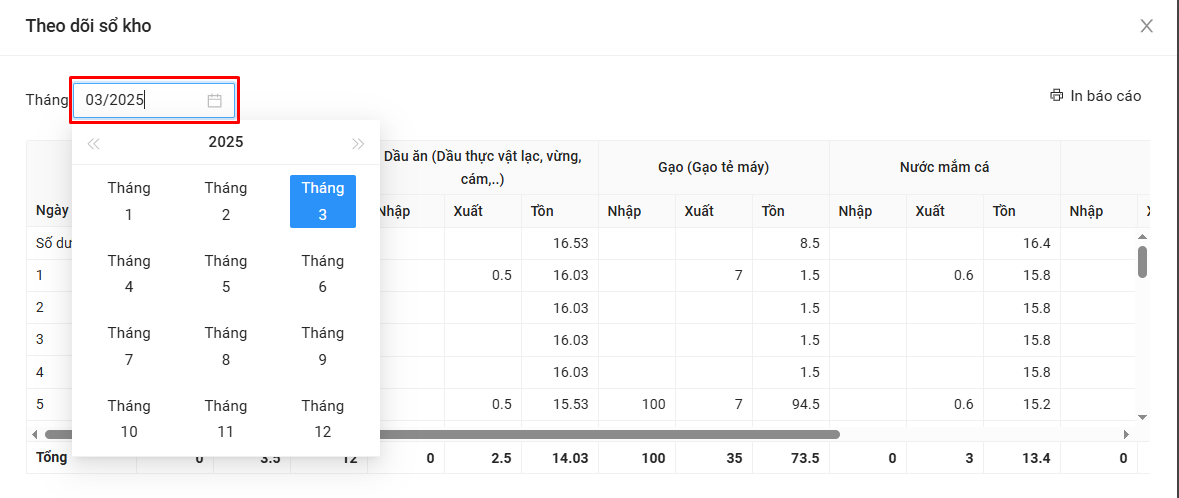
Task: Click the printer icon for report
Action: [1057, 96]
